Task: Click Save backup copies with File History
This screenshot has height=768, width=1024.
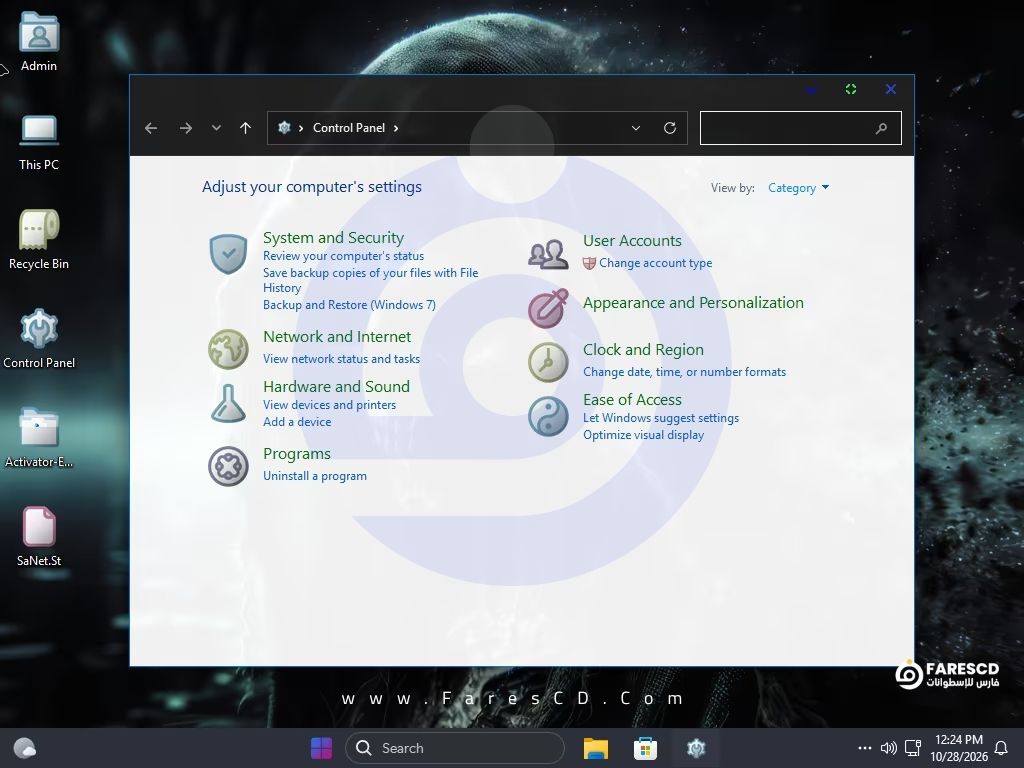Action: [x=370, y=280]
